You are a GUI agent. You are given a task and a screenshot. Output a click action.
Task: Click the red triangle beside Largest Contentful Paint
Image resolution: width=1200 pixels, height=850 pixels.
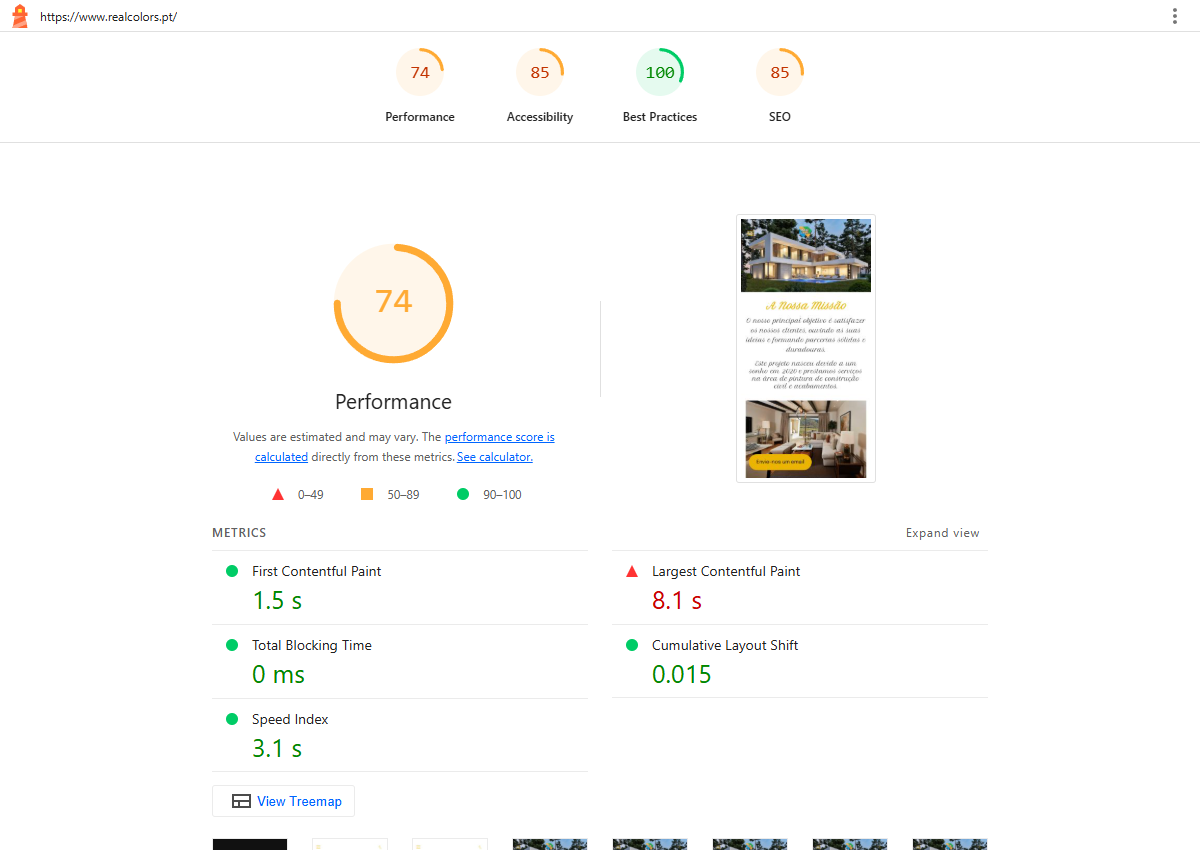[632, 571]
